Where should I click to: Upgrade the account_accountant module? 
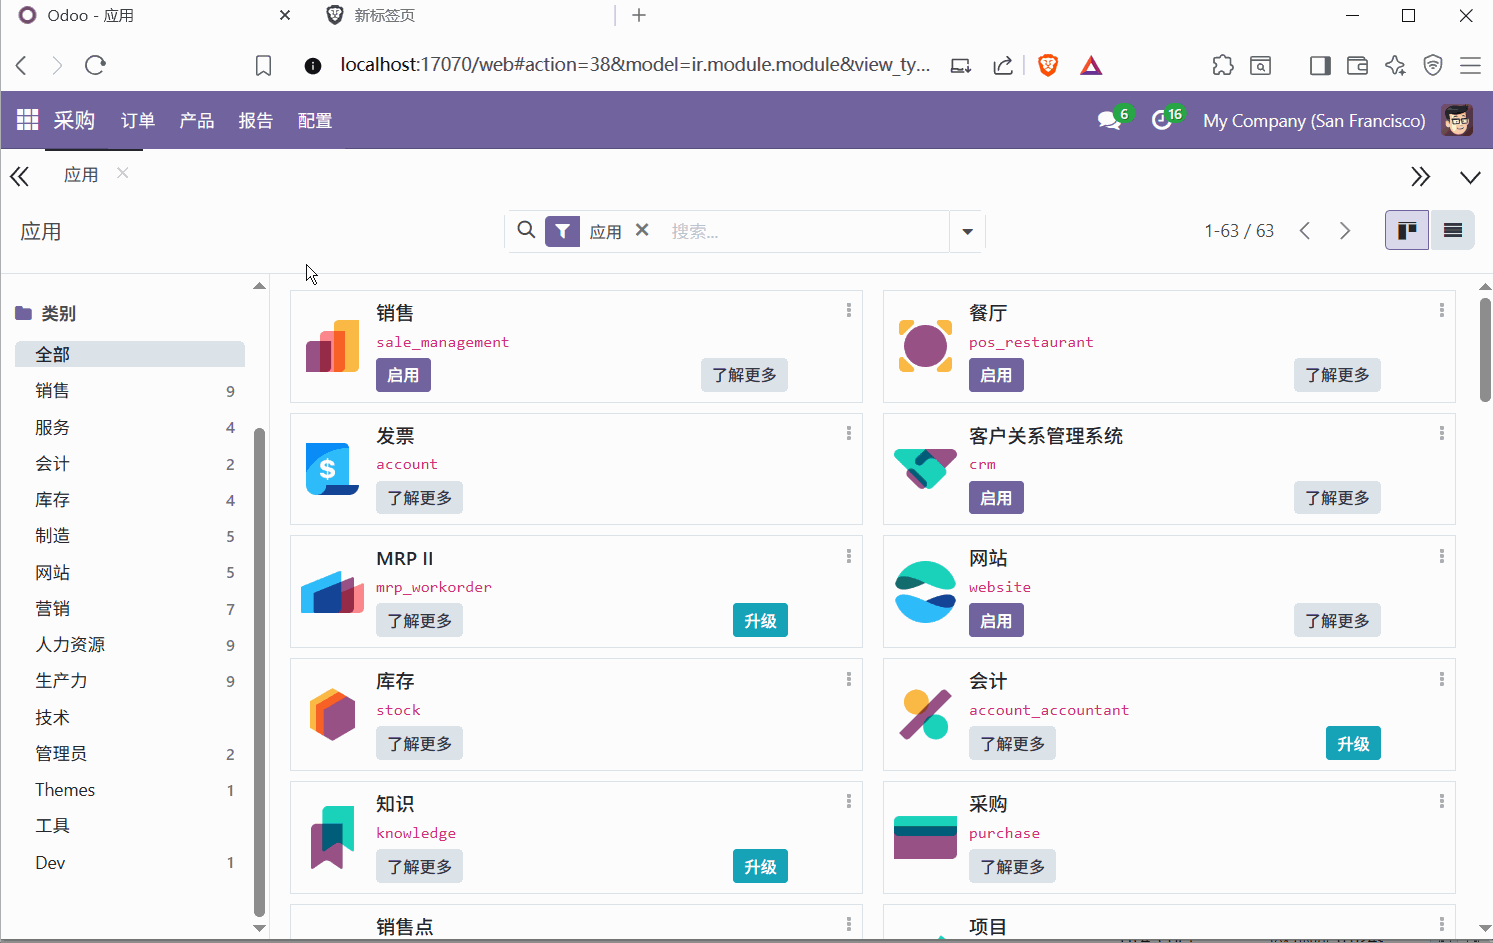1353,744
